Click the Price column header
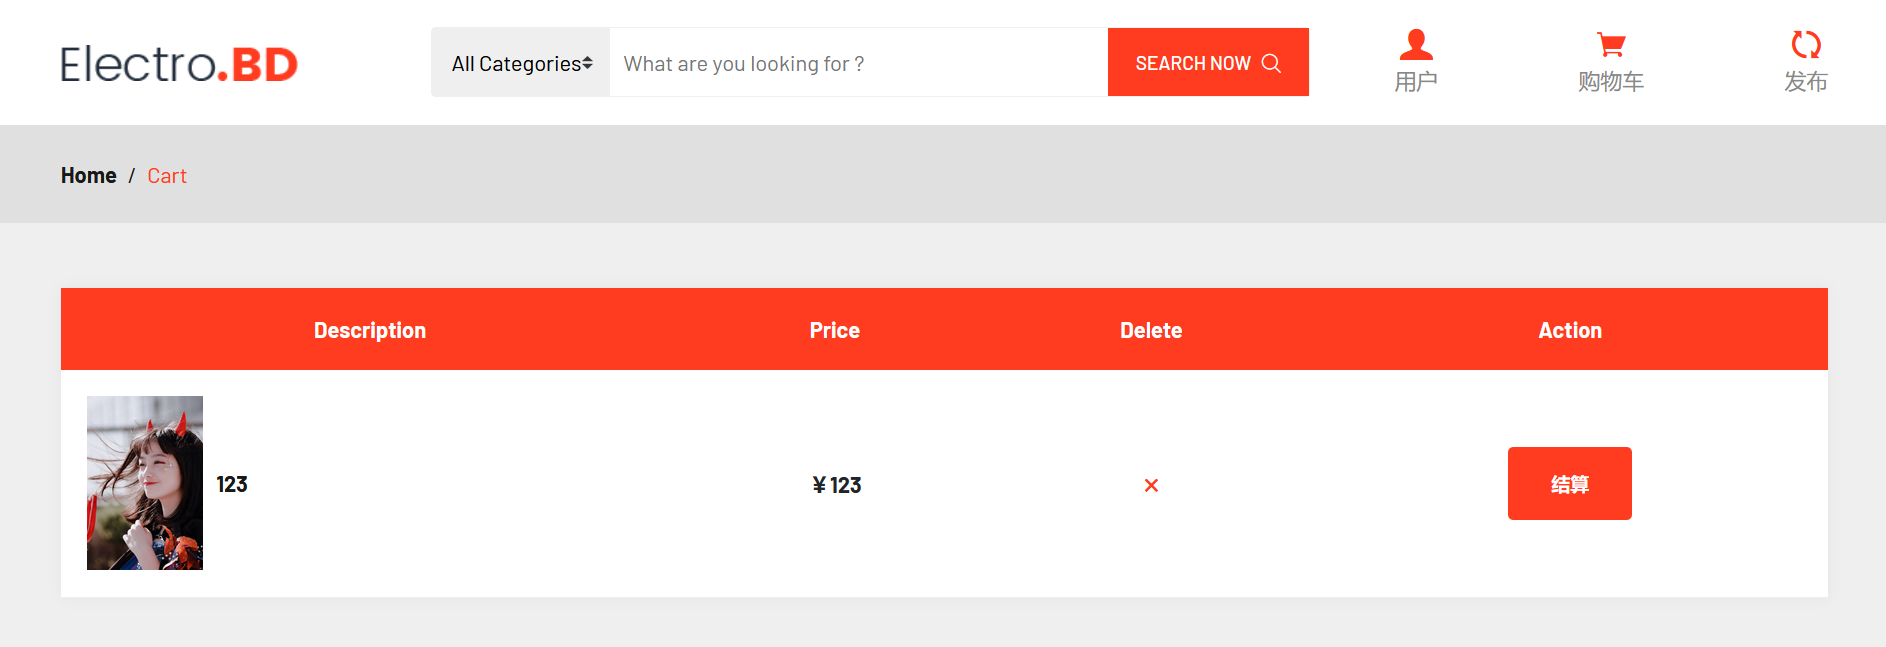Viewport: 1886px width, 647px height. [x=835, y=331]
